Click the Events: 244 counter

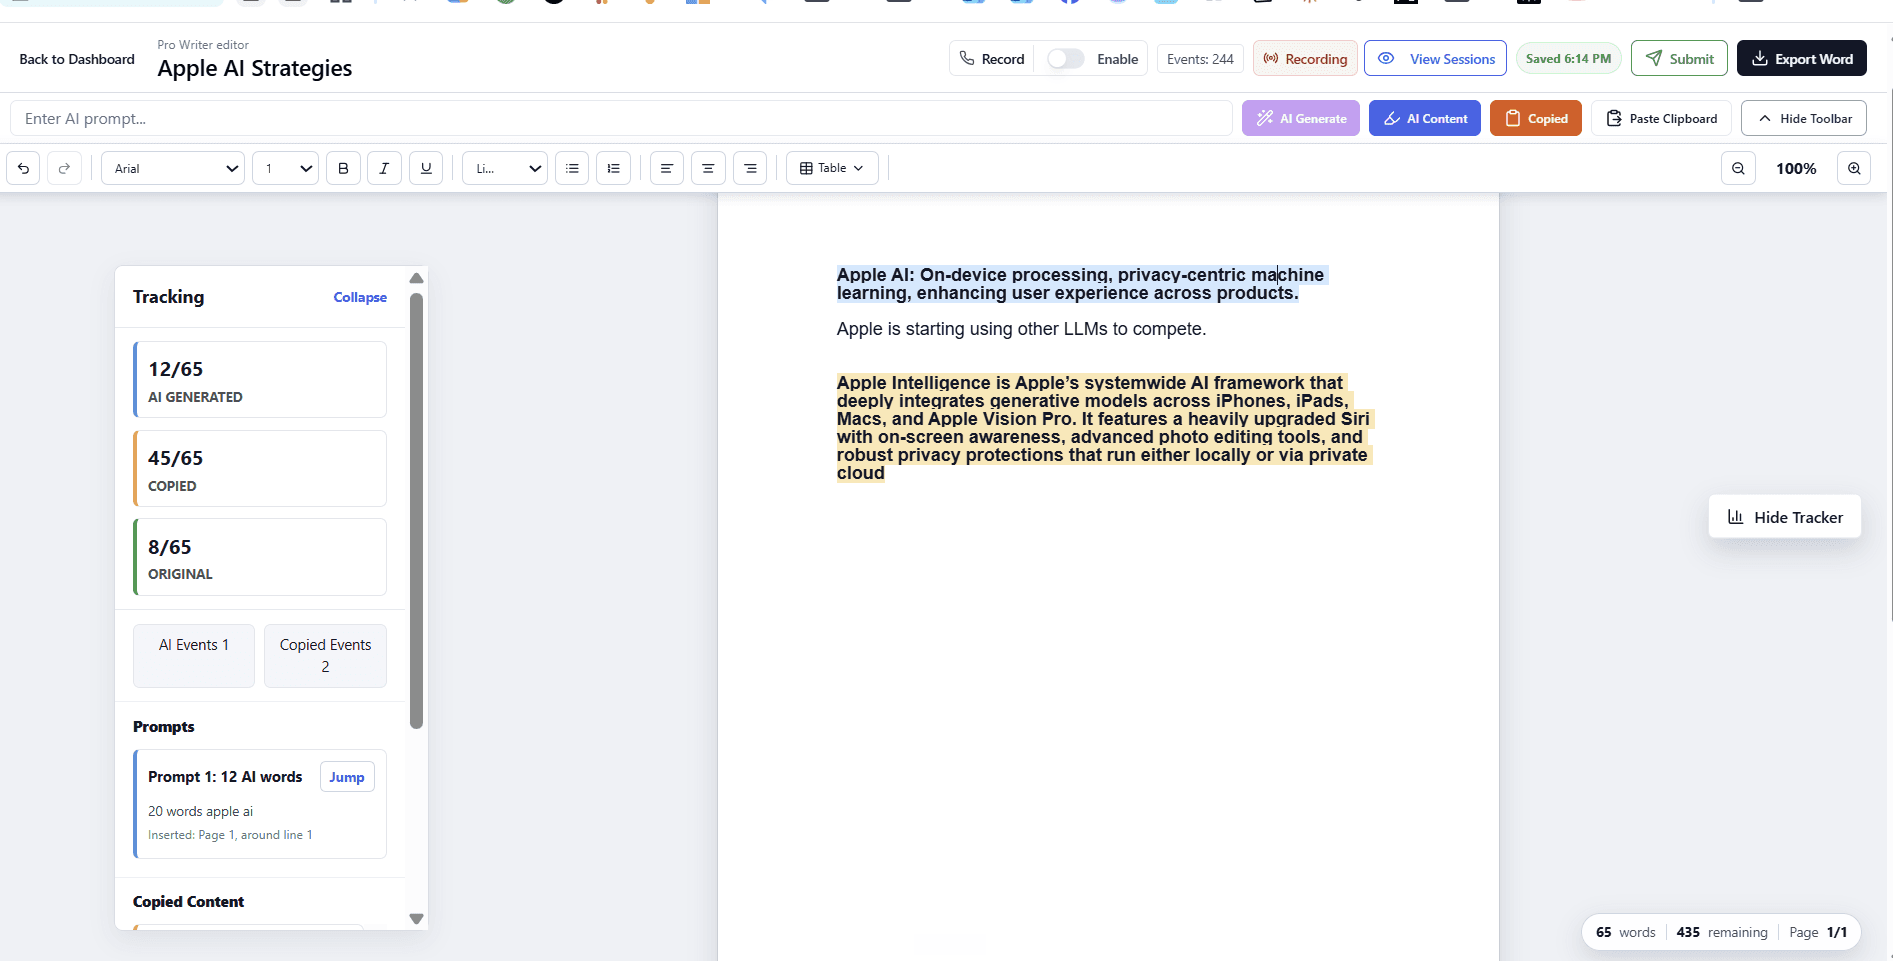[1200, 59]
